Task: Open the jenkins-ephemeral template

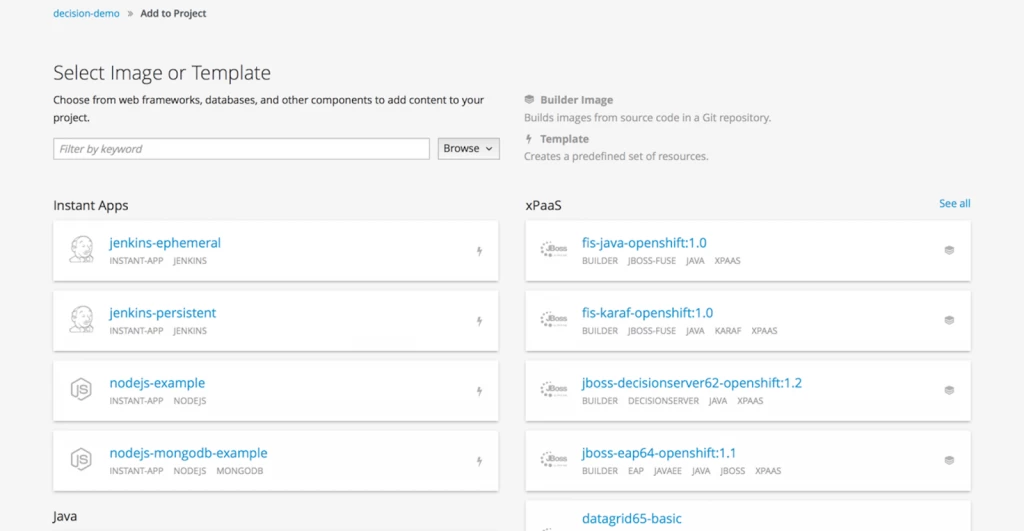Action: point(165,242)
